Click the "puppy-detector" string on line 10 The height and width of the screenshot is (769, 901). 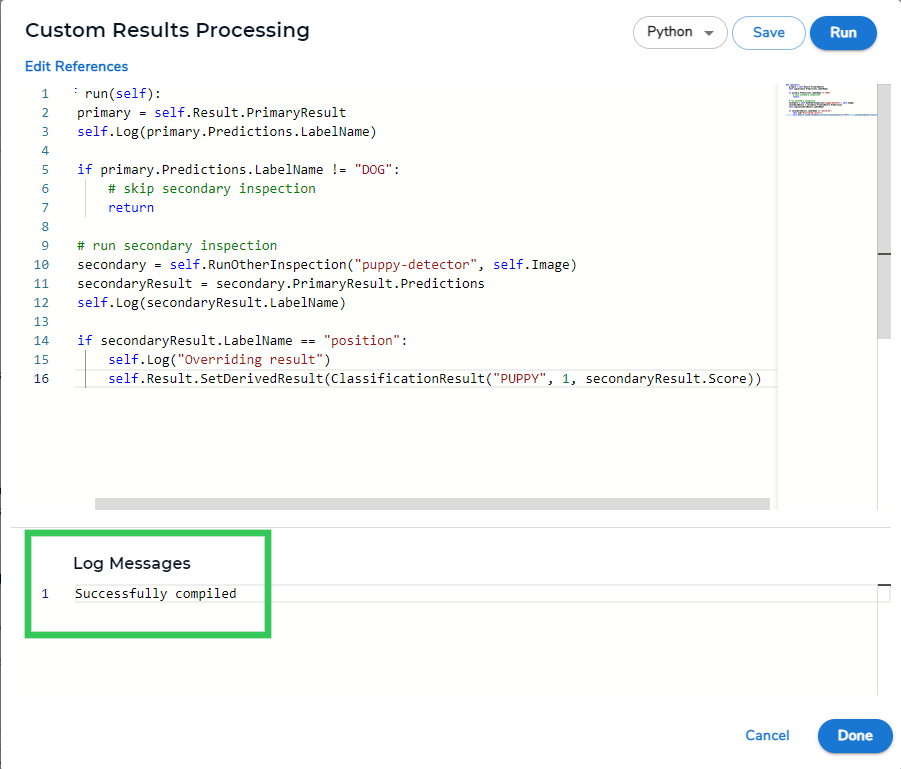415,264
